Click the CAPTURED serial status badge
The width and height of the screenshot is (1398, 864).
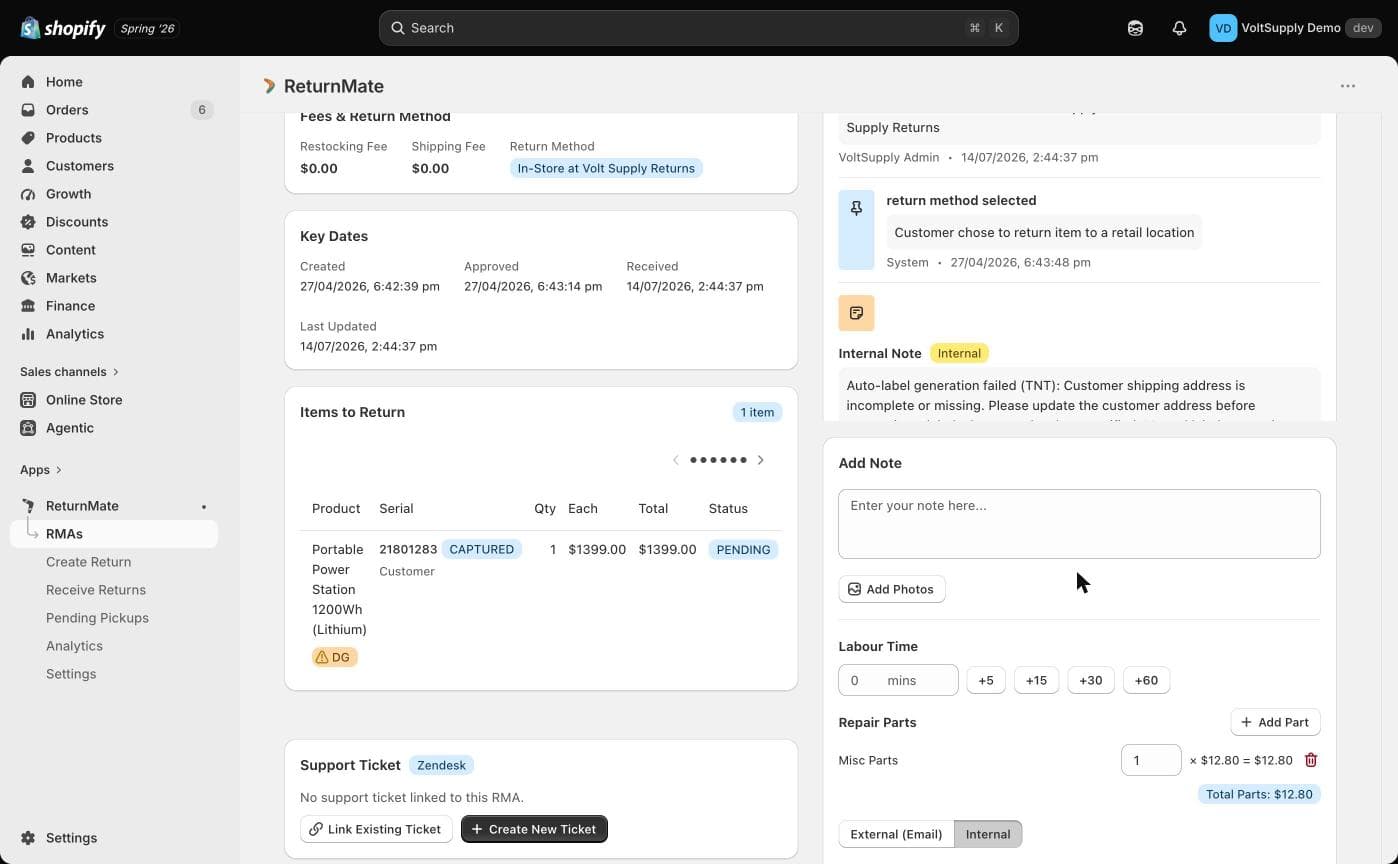click(481, 549)
